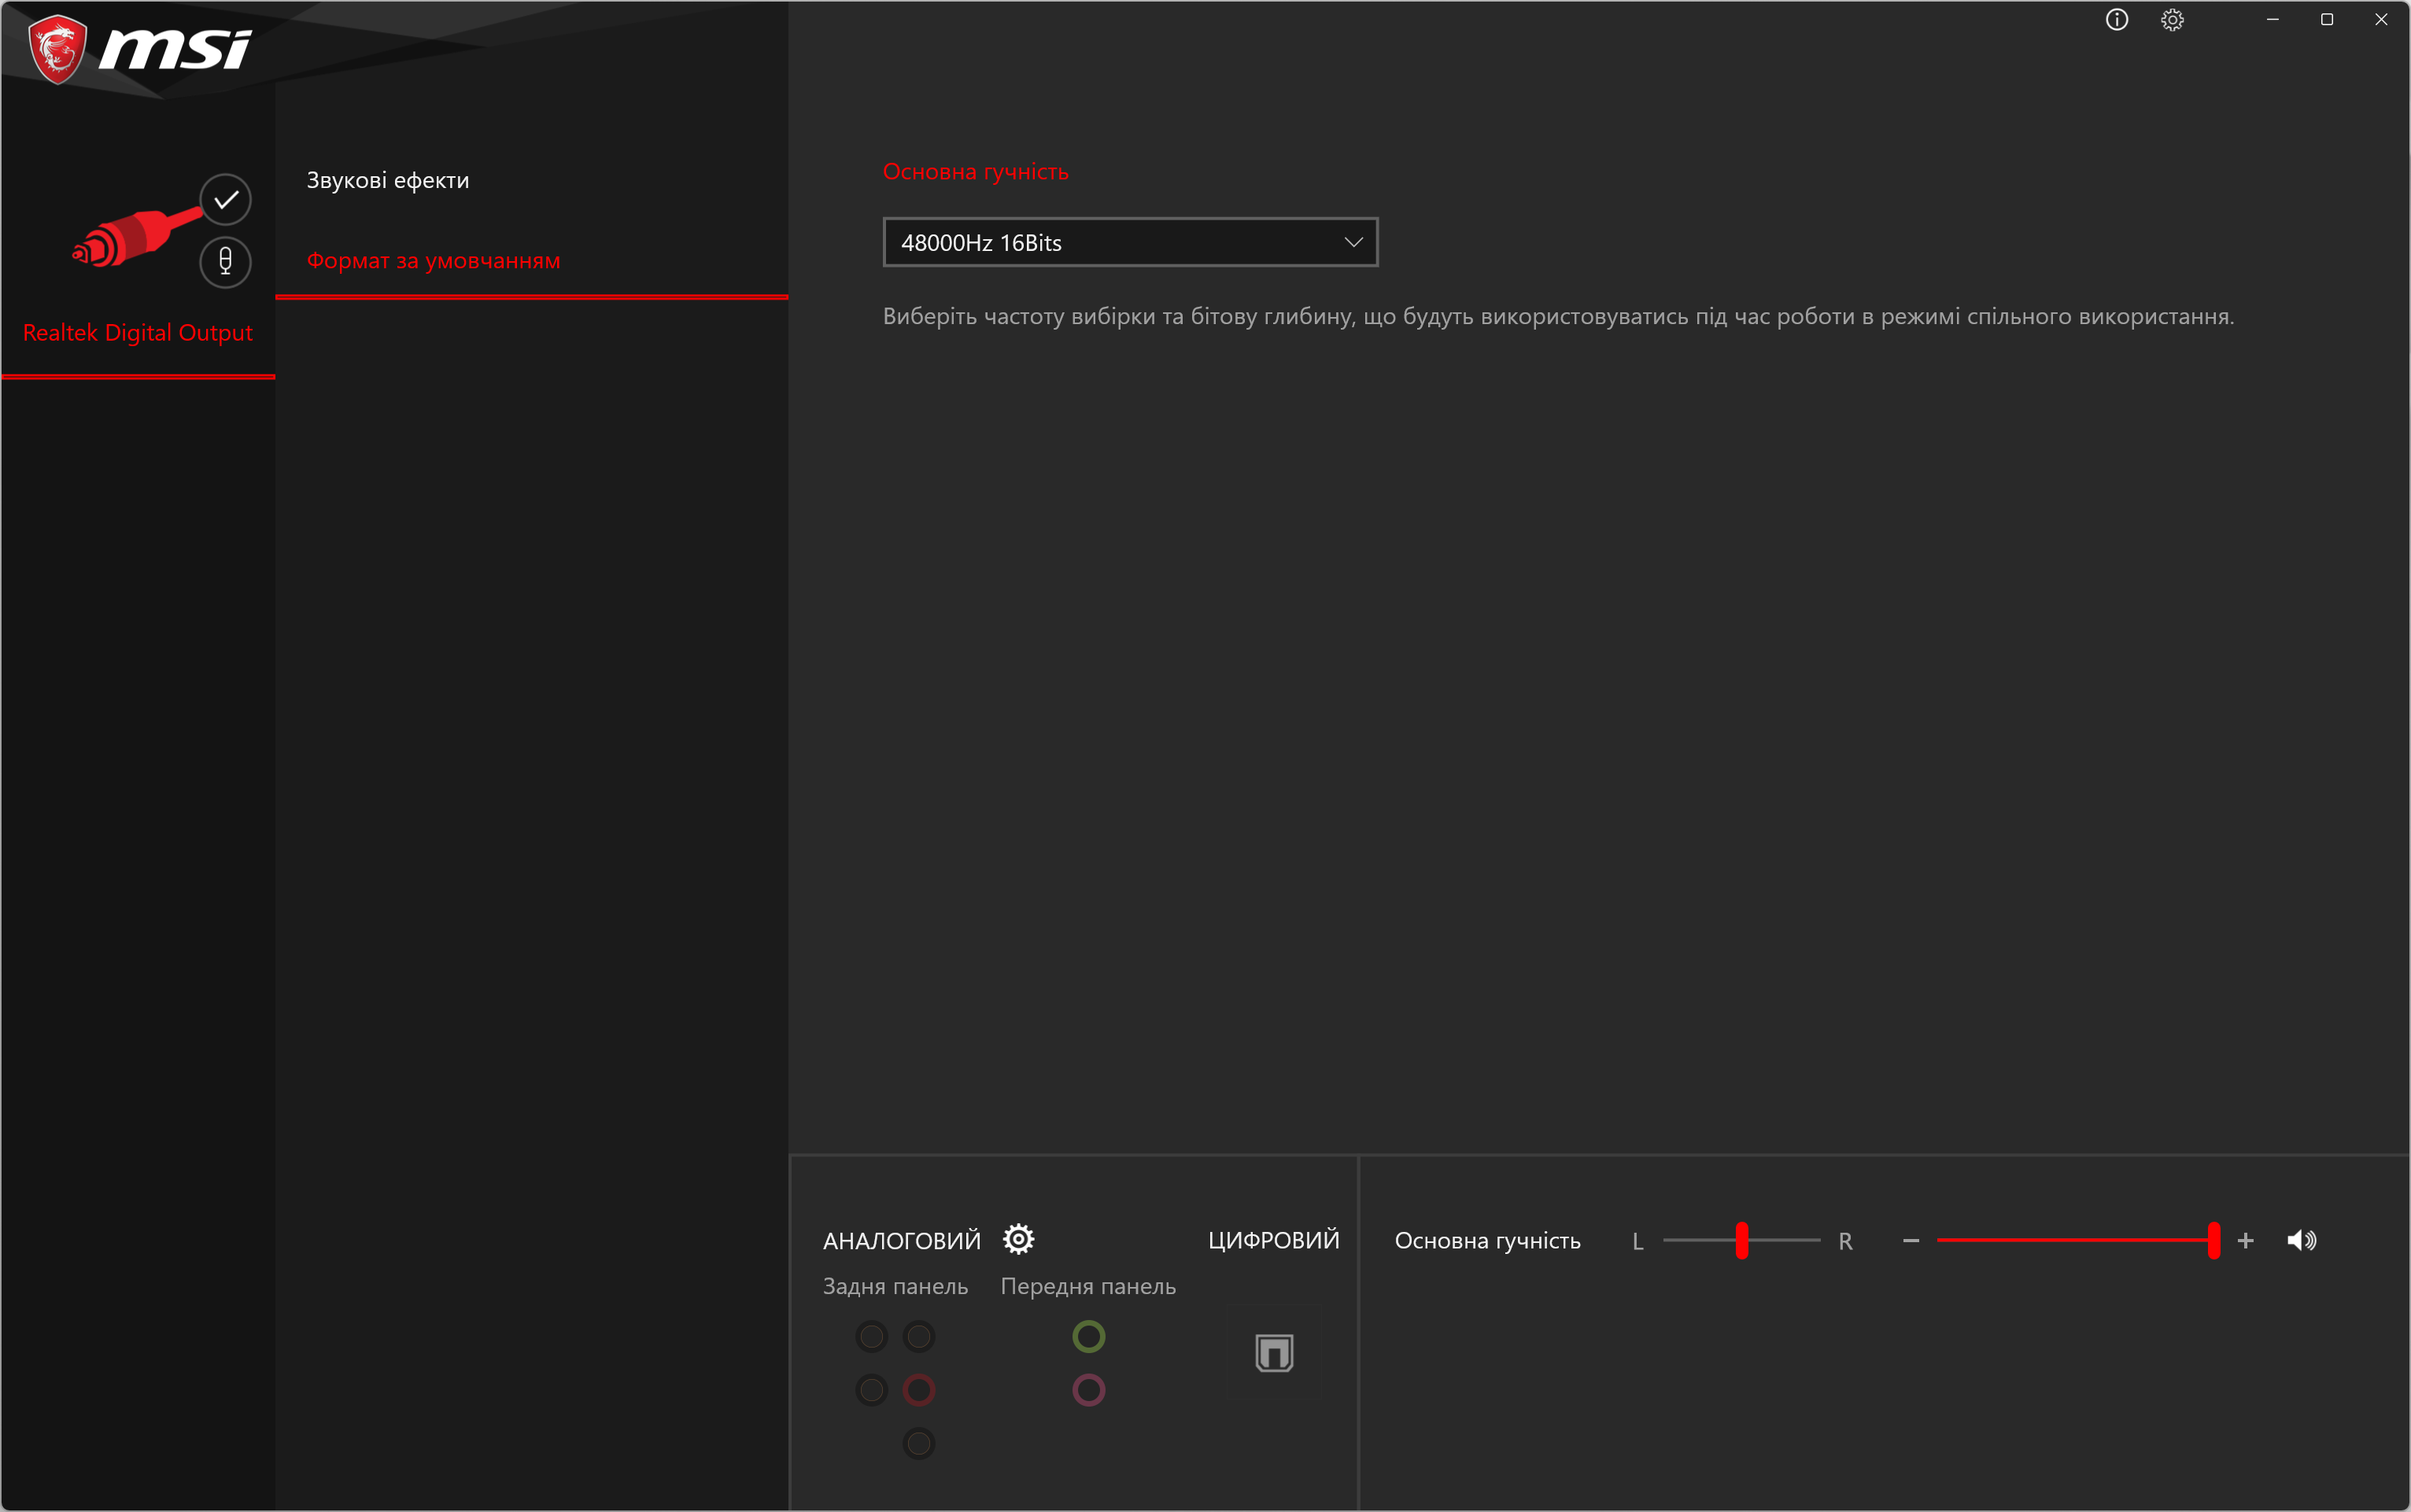Decrease volume with the minus button
Viewport: 2411px width, 1512px height.
[1910, 1240]
